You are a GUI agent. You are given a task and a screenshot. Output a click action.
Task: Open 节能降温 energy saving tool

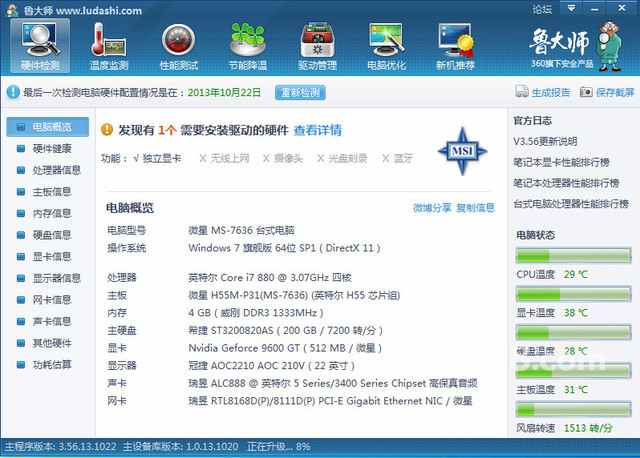pos(248,46)
